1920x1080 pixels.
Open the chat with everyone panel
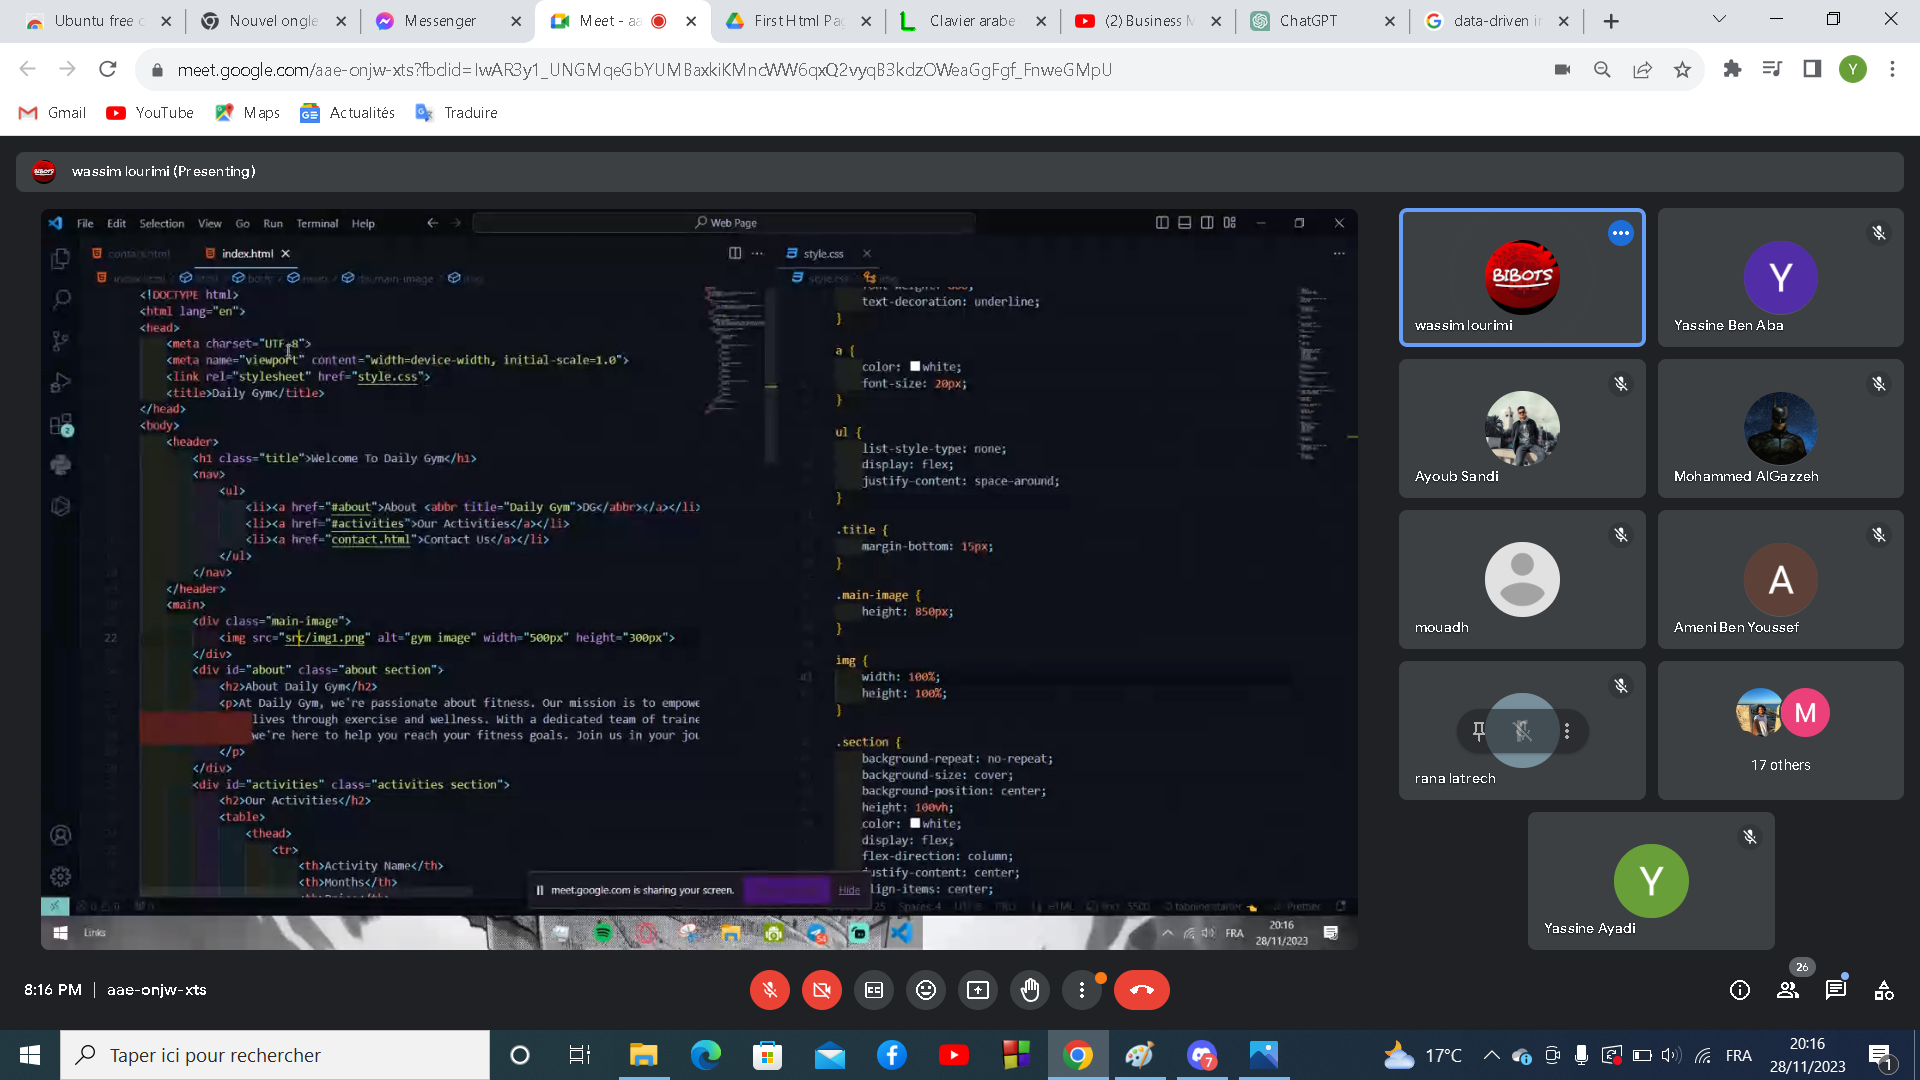[1836, 990]
